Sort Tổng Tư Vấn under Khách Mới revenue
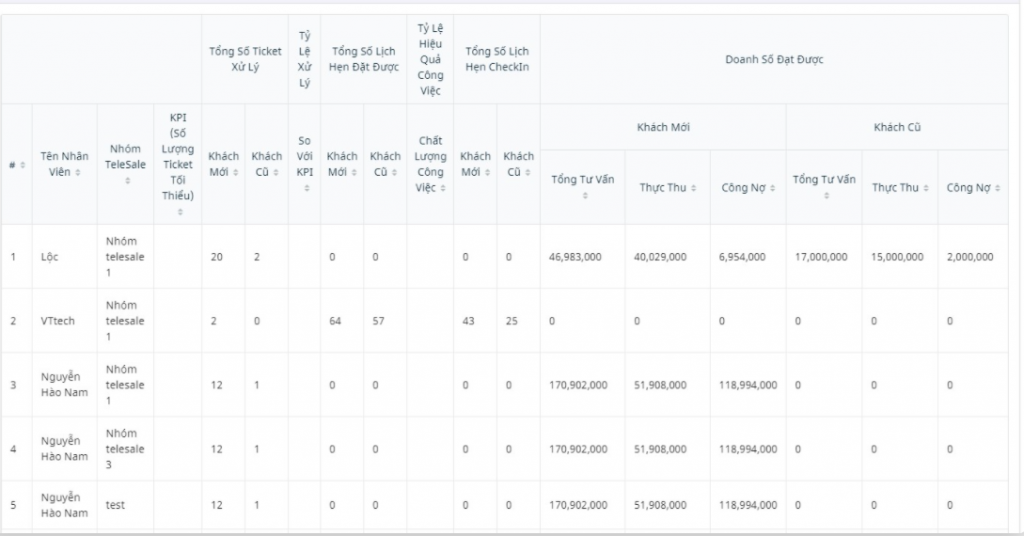The height and width of the screenshot is (536, 1024). (584, 195)
